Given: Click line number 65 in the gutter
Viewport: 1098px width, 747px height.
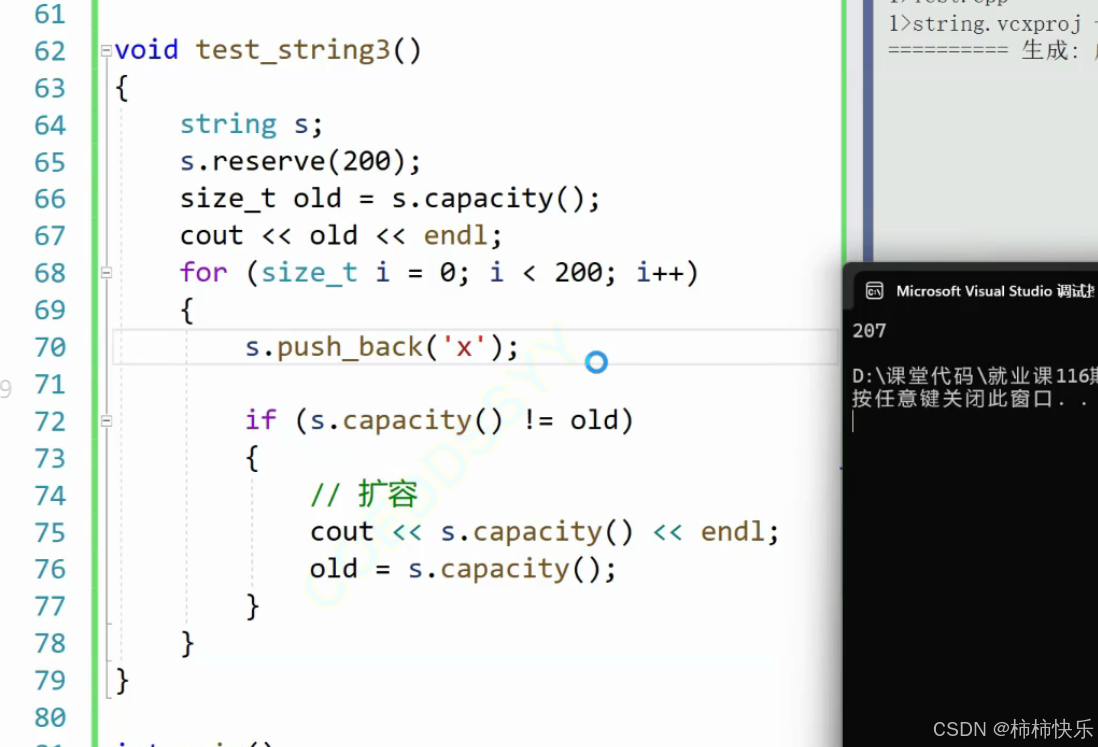Looking at the screenshot, I should coord(50,162).
